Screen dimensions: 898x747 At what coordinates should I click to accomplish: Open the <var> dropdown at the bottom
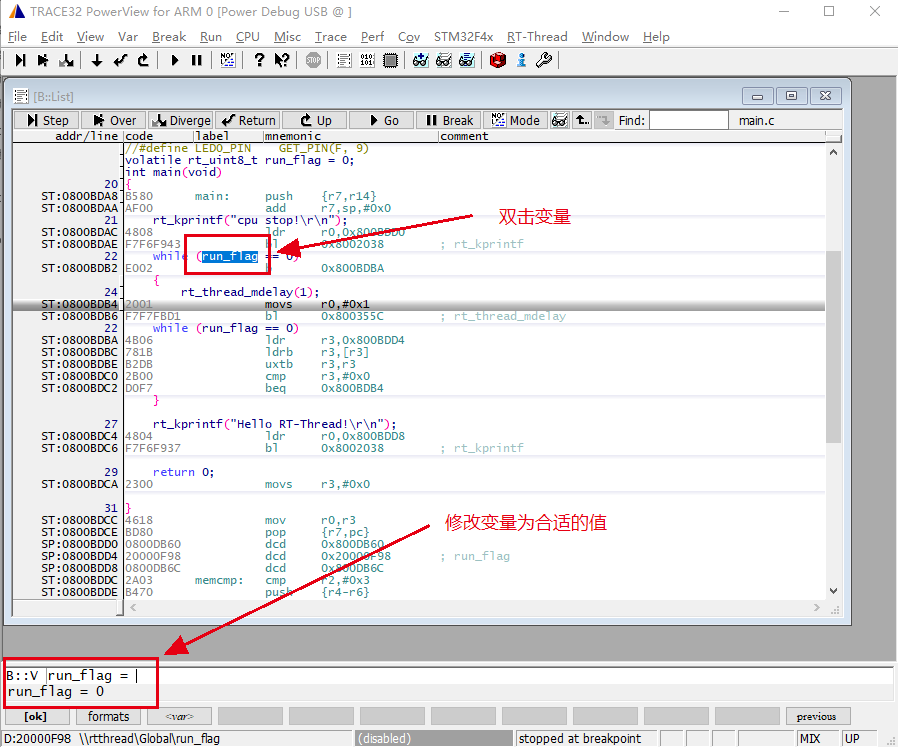click(x=178, y=716)
